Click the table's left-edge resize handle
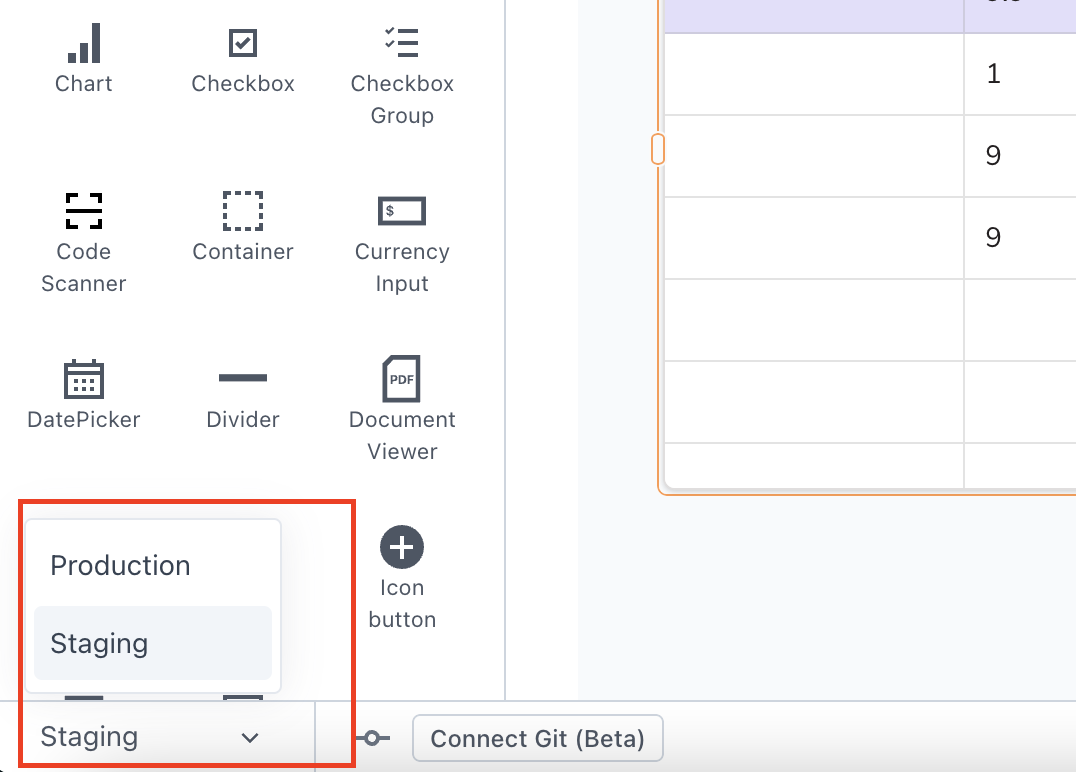 (x=658, y=149)
